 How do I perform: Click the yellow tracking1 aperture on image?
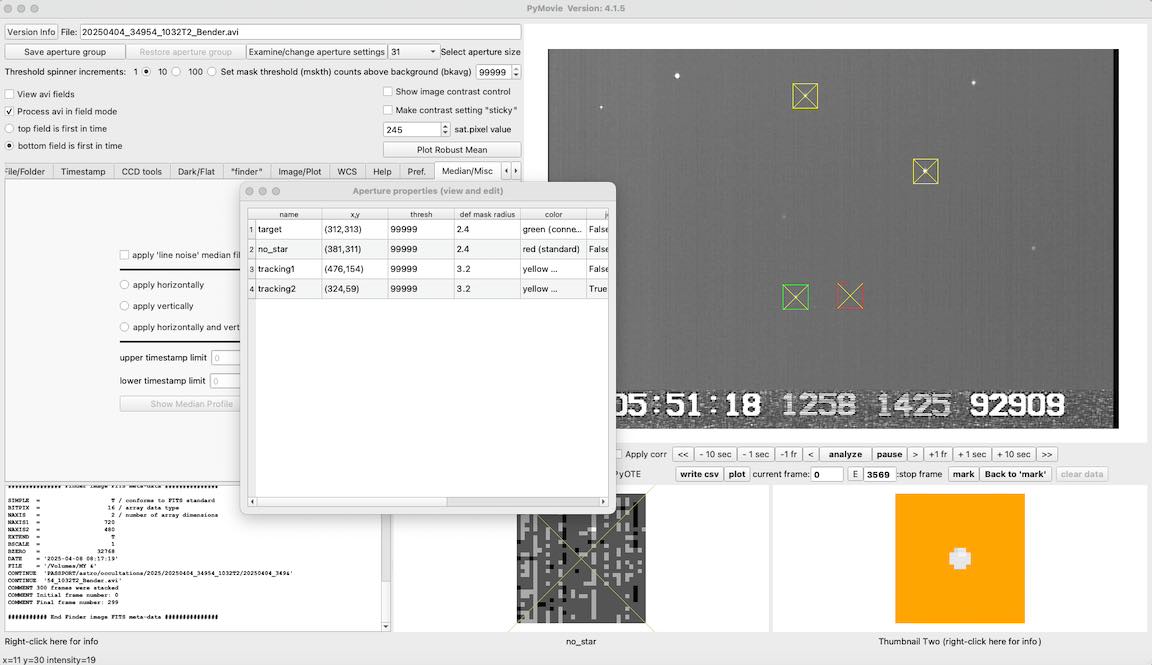(x=925, y=171)
